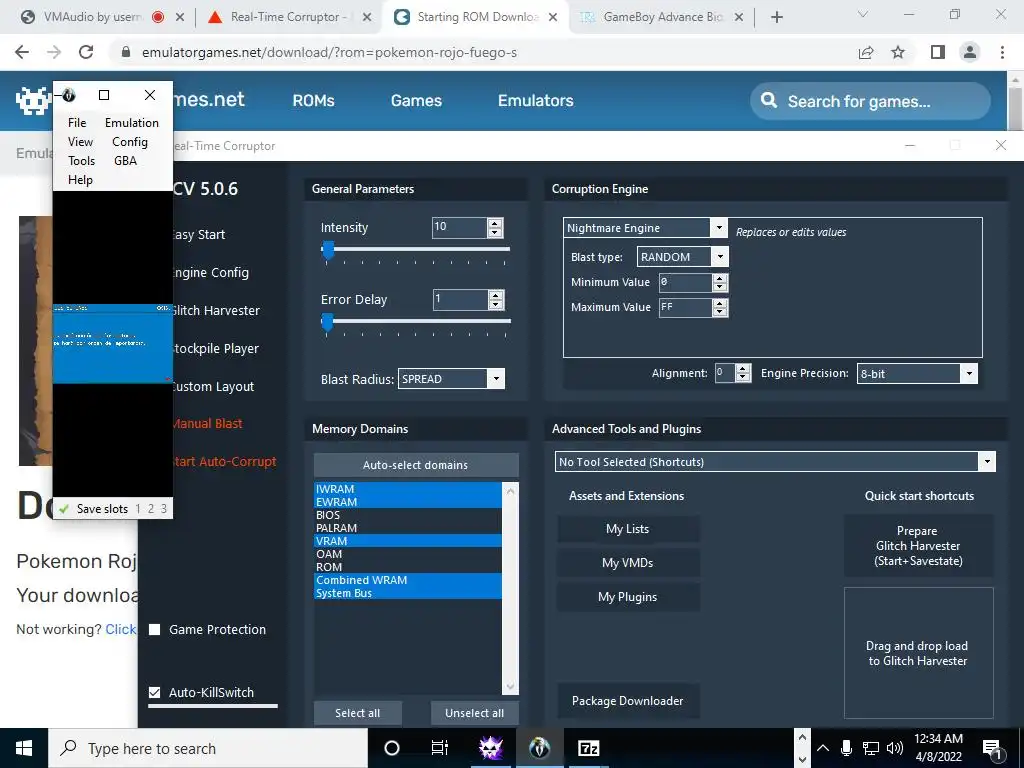
Task: Open network status tray icon
Action: click(x=870, y=748)
